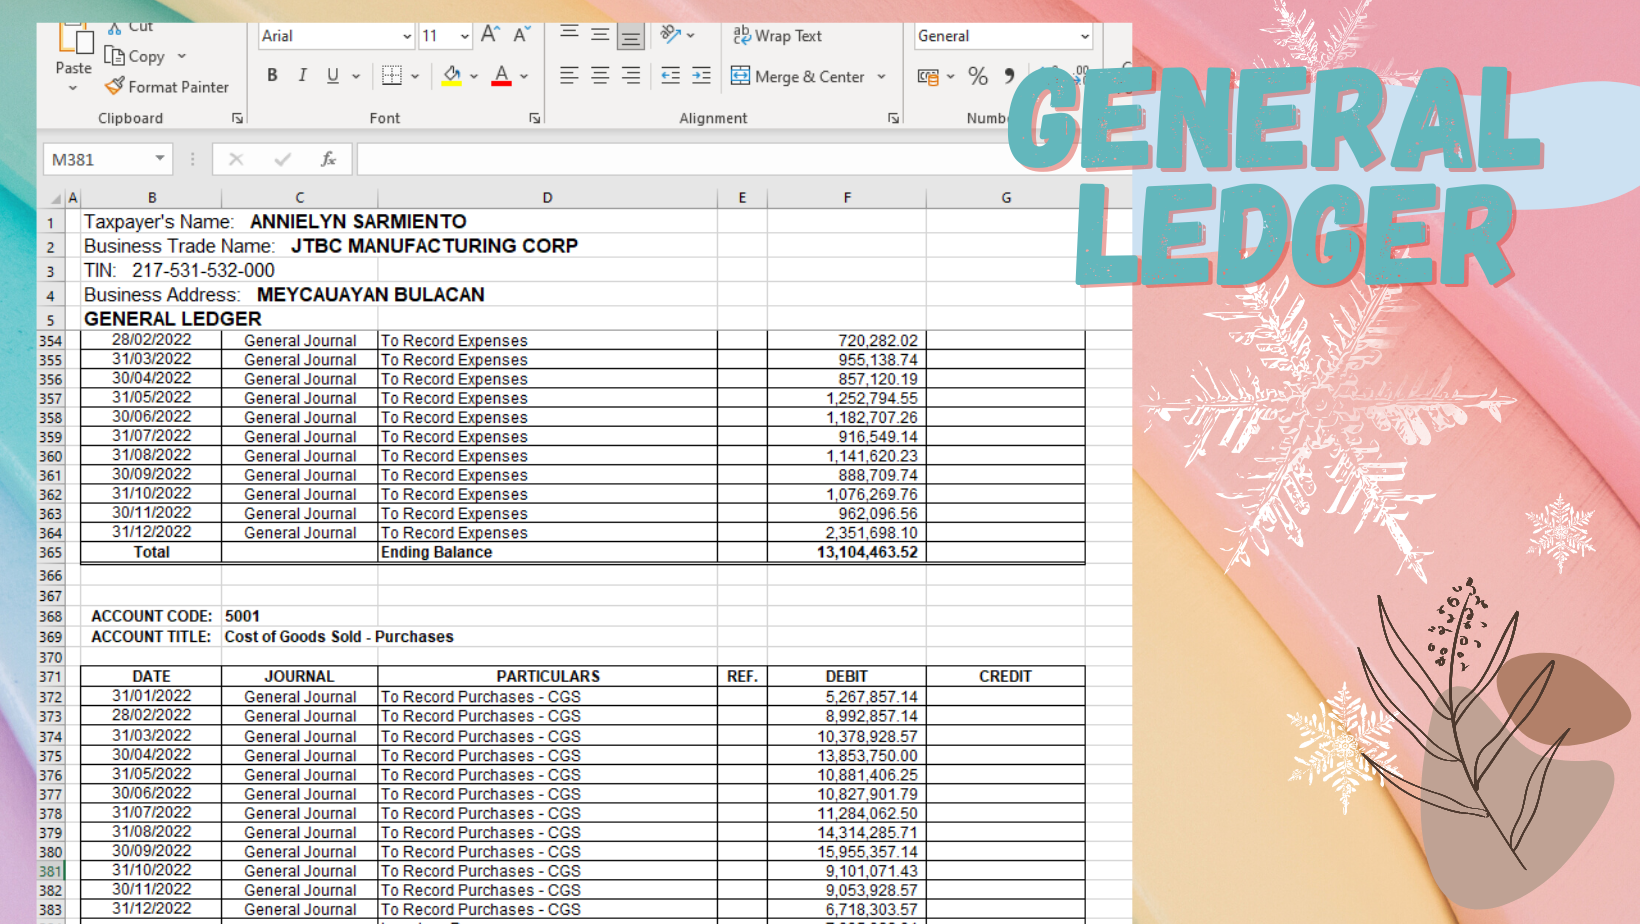1640x924 pixels.
Task: Open Alignment group dialog launcher
Action: click(x=893, y=118)
